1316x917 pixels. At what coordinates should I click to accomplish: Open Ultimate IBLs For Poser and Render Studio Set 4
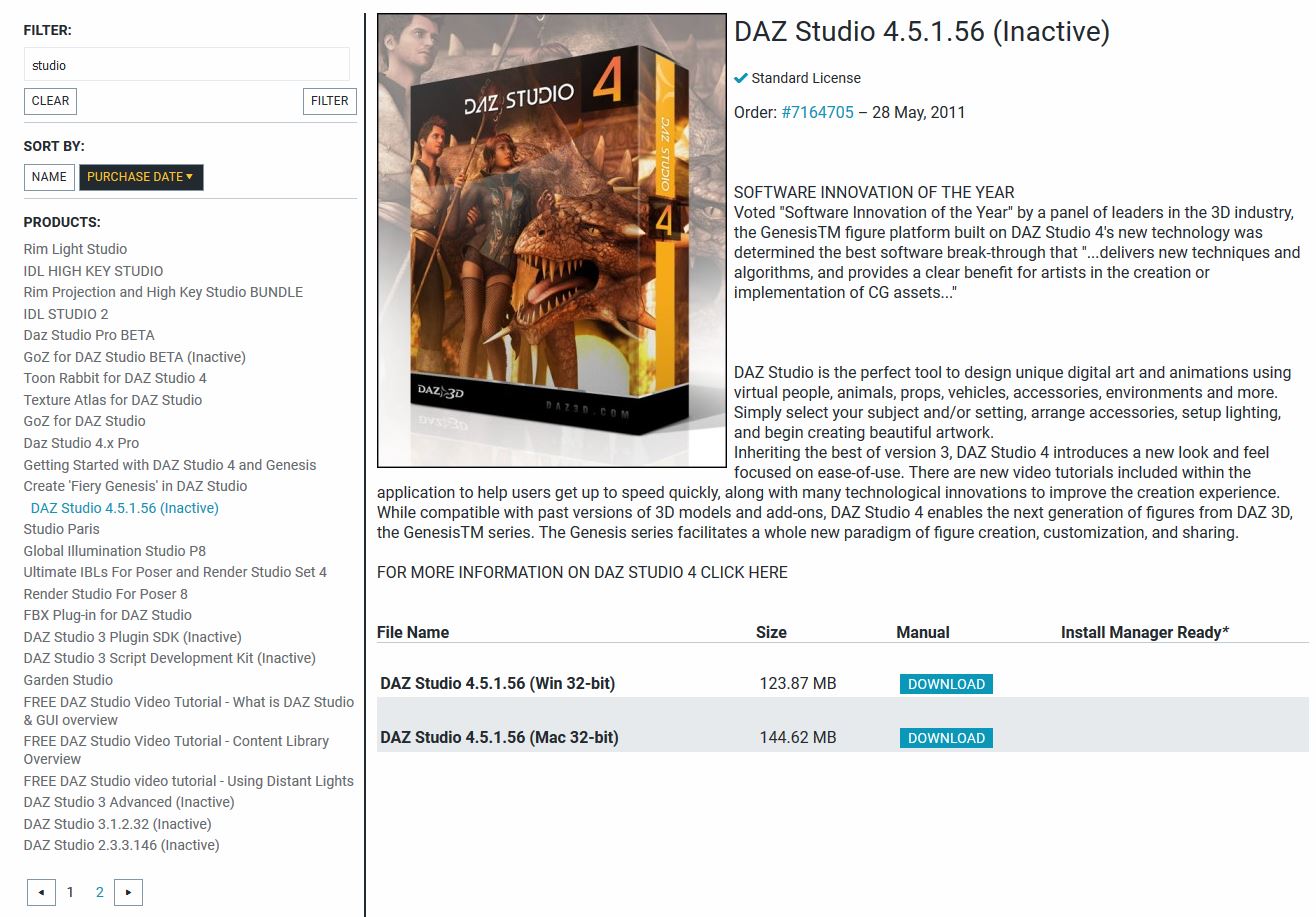(175, 572)
